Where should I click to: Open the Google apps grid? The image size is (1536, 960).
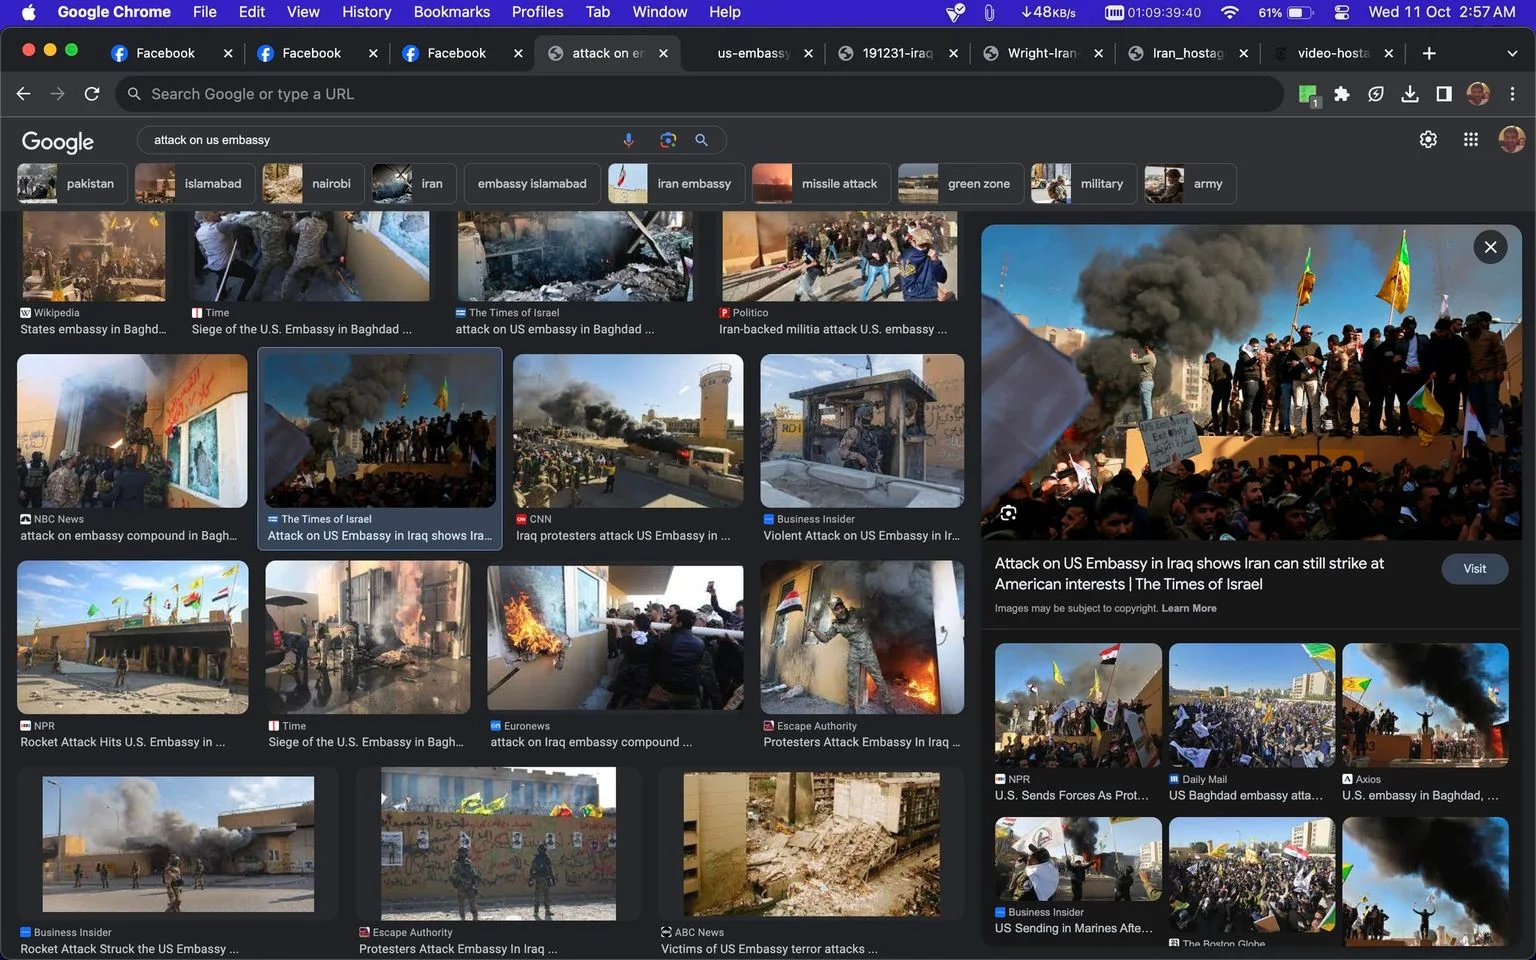click(x=1471, y=140)
